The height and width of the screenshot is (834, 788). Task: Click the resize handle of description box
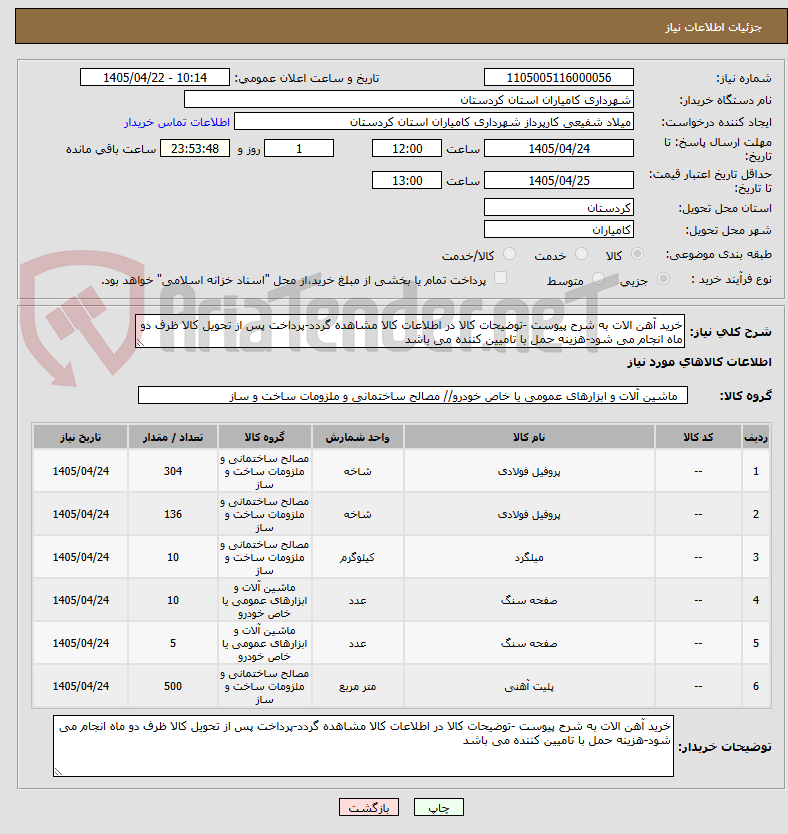tap(140, 343)
